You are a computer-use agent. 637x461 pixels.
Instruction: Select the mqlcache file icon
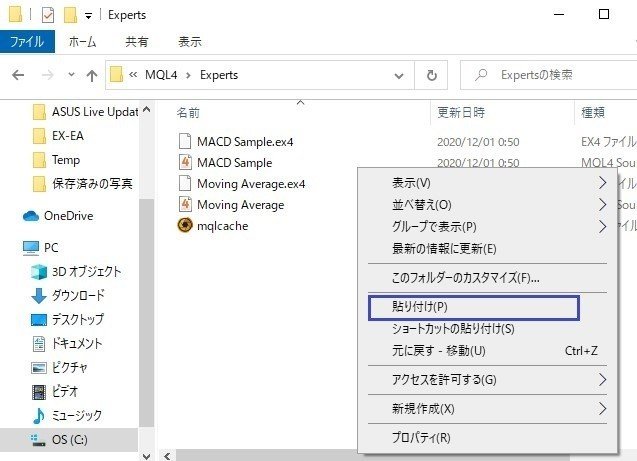click(185, 225)
